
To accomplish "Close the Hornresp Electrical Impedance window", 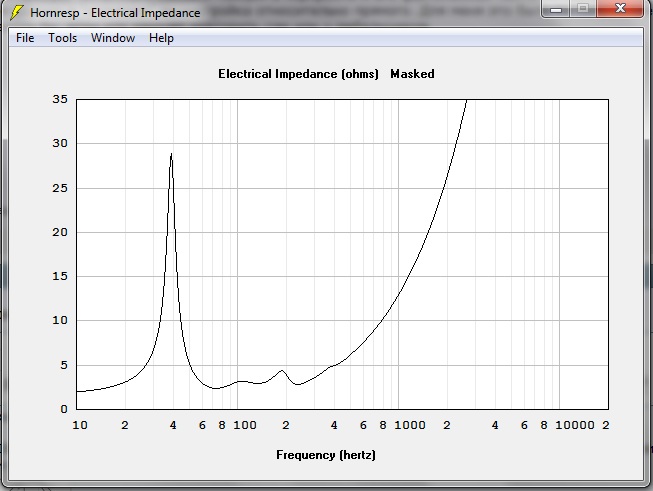I will (x=620, y=9).
